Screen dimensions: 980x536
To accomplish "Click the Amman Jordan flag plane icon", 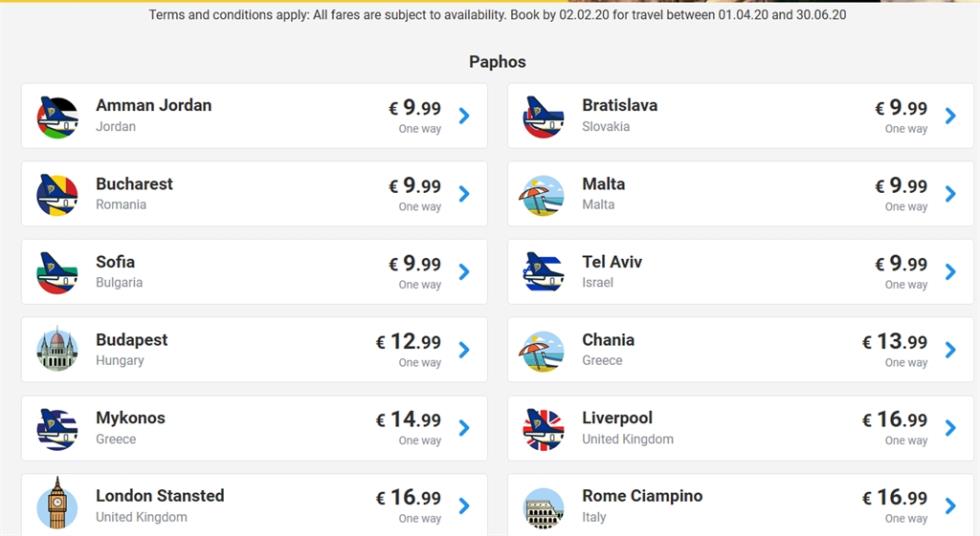I will (x=58, y=117).
